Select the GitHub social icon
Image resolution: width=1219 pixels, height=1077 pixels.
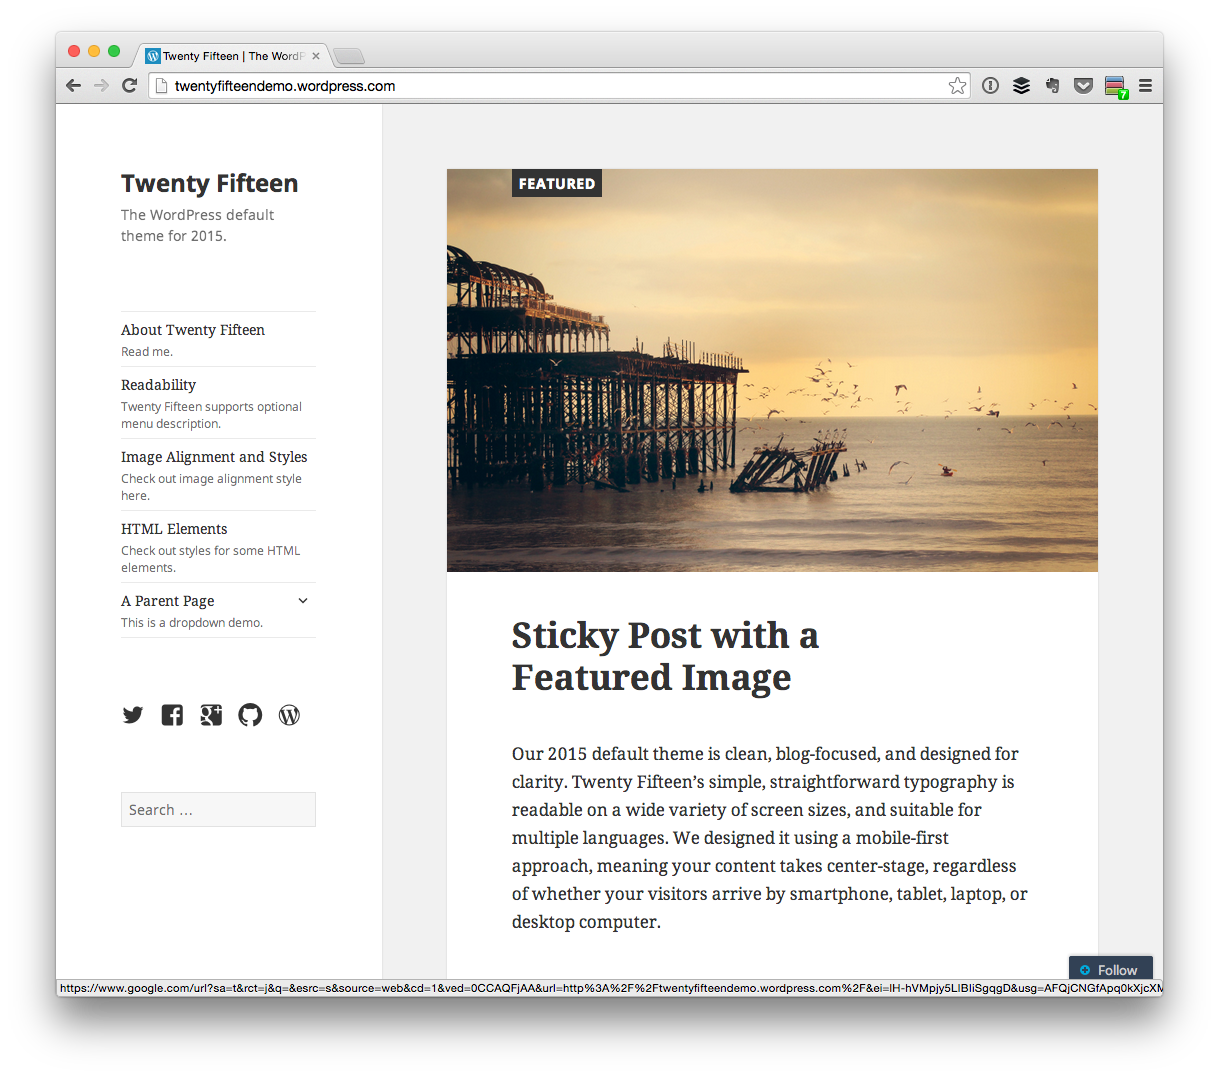(x=250, y=715)
